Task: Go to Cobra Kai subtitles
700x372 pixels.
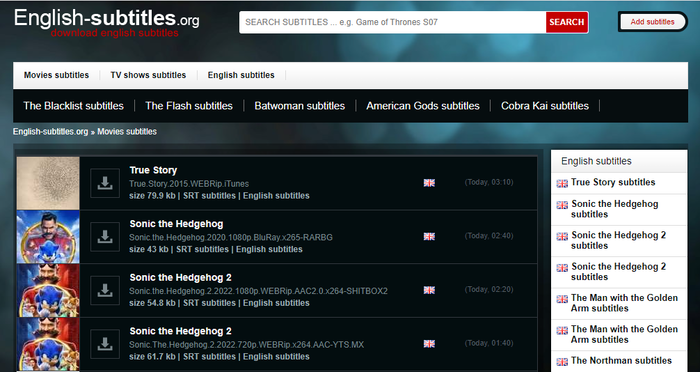Action: [545, 106]
